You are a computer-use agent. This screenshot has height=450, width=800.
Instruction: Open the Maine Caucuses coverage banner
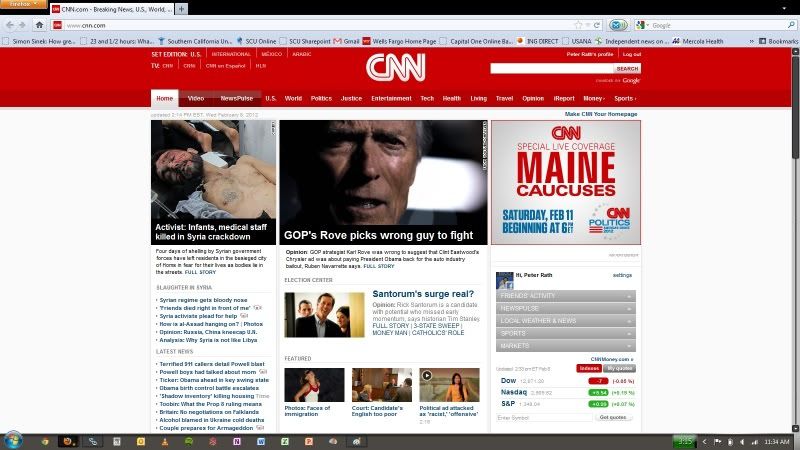(x=566, y=182)
